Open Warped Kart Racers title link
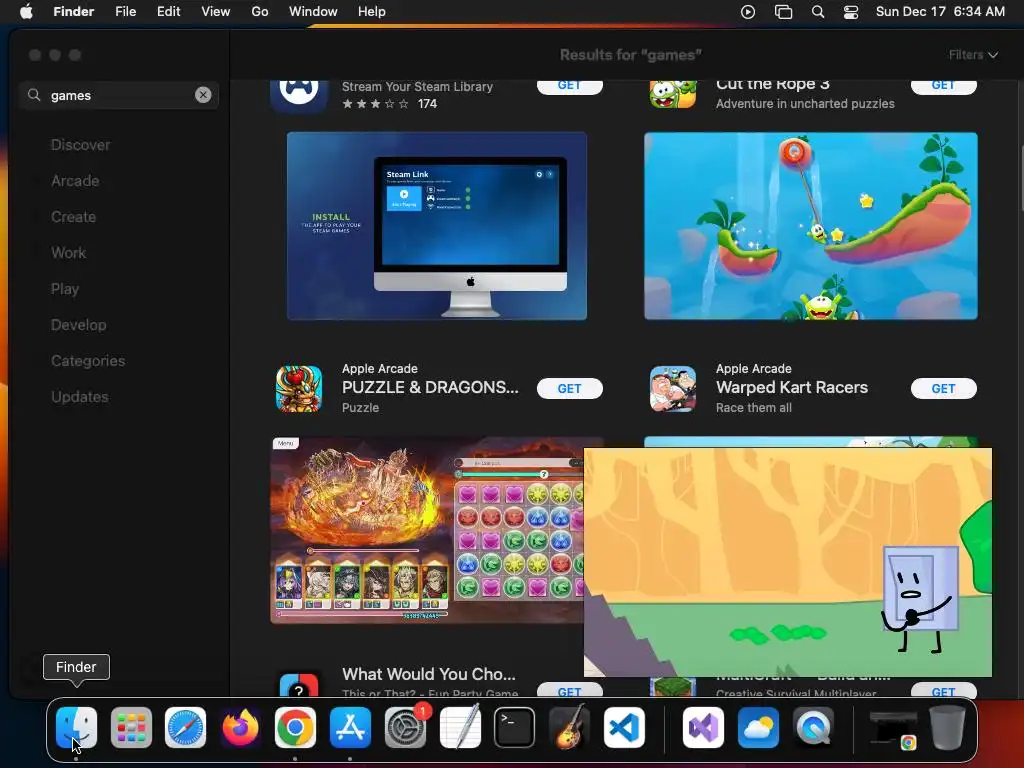The width and height of the screenshot is (1024, 768). coord(792,387)
